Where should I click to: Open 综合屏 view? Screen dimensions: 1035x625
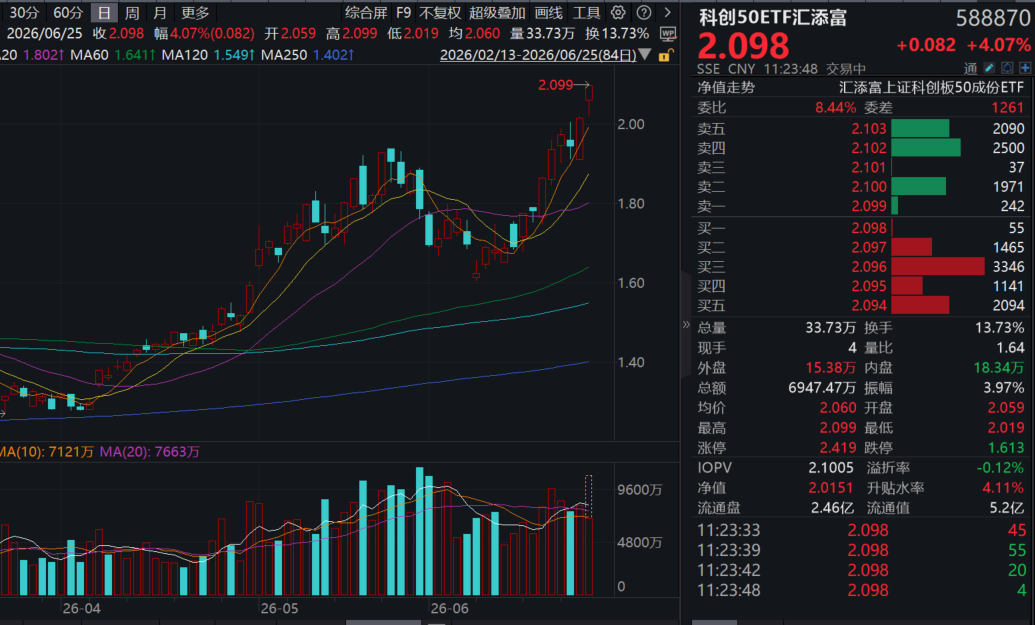[x=366, y=13]
